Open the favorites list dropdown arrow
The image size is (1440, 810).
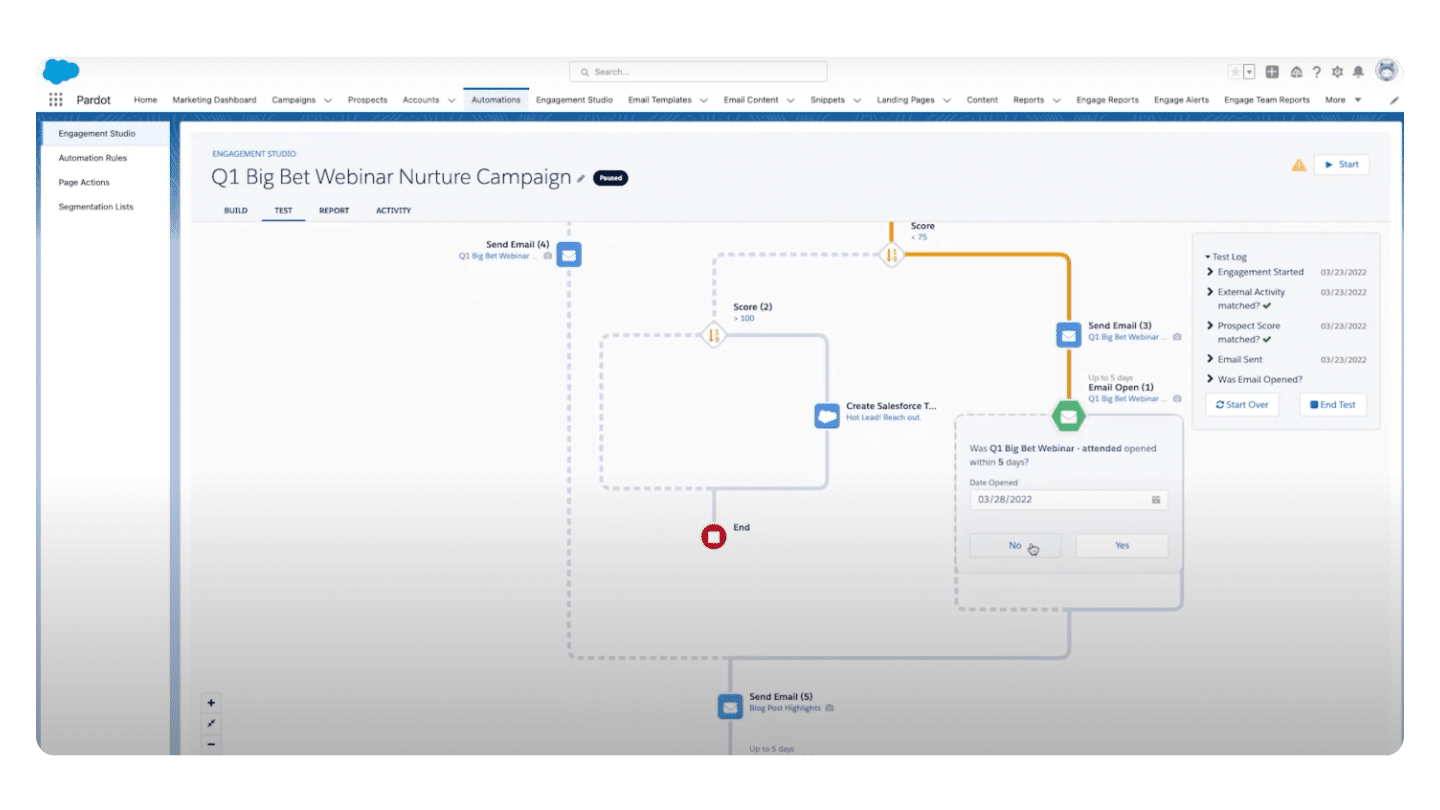pos(1249,72)
